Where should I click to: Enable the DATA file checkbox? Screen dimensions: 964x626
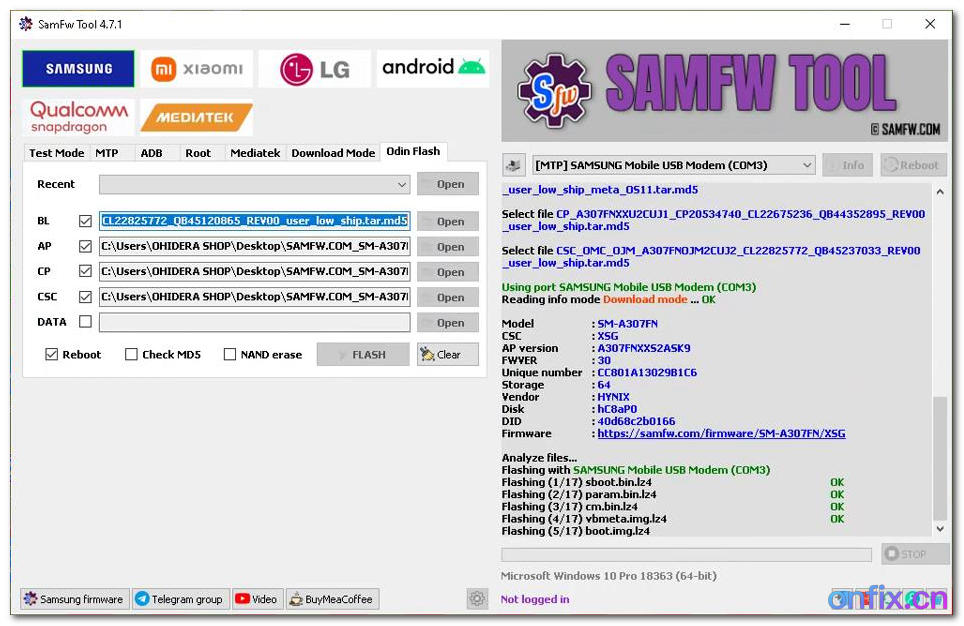click(x=85, y=321)
